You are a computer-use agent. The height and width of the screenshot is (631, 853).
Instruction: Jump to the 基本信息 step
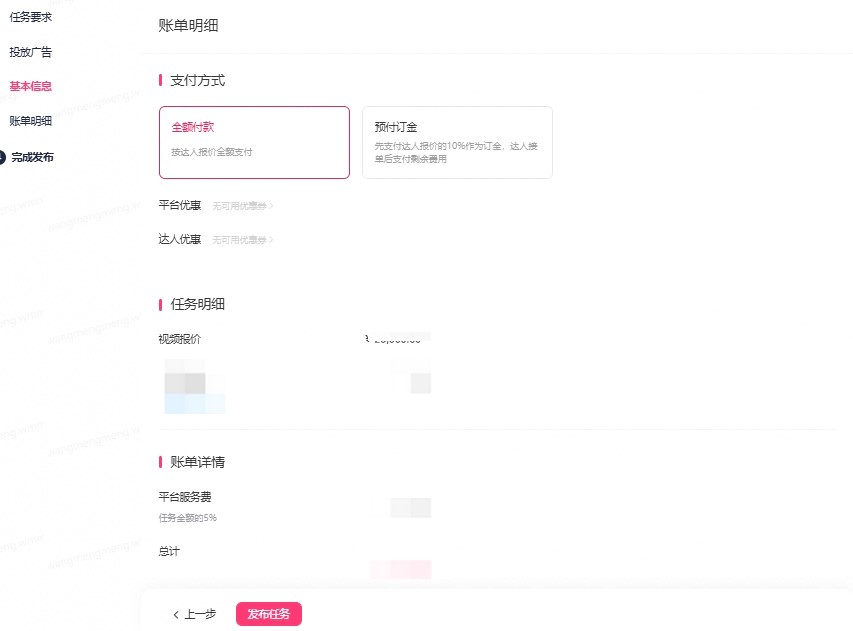point(30,86)
